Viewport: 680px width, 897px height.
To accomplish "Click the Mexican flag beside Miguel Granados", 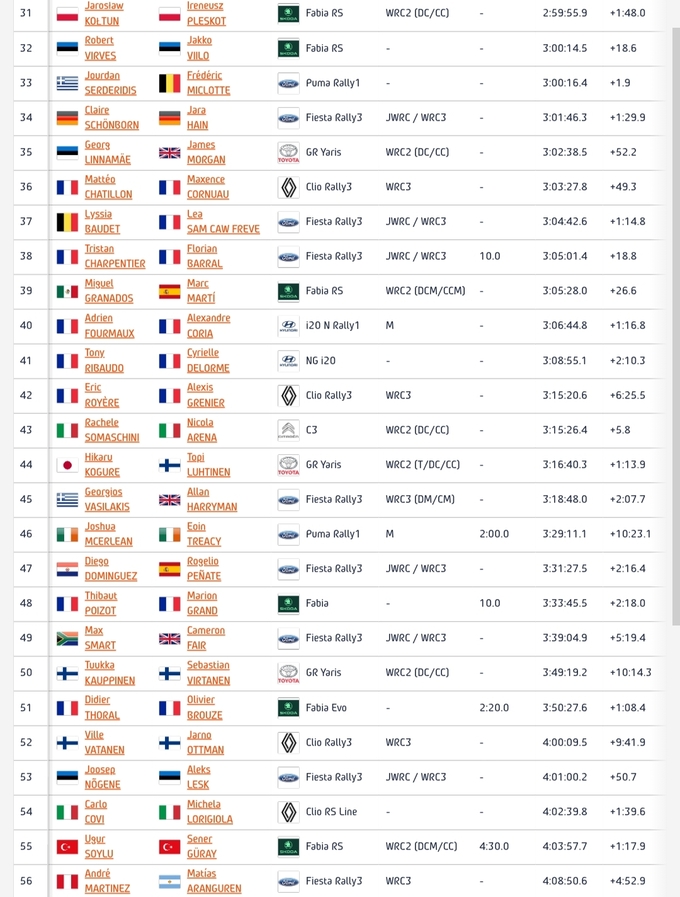I will [x=67, y=292].
